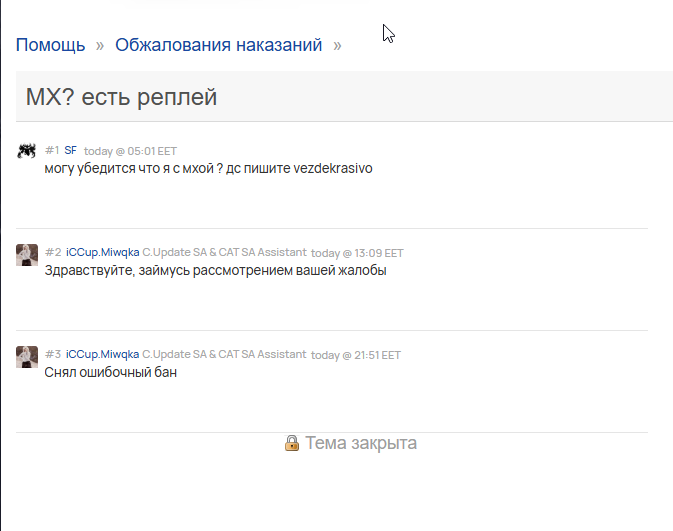
Task: Click Miwqka's avatar in post #3
Action: [27, 357]
